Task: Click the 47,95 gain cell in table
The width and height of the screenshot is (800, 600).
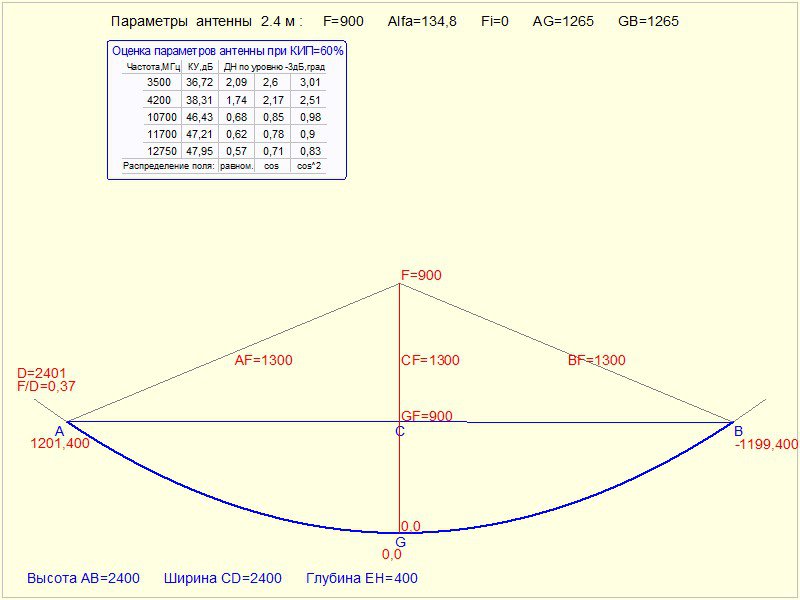Action: 198,151
